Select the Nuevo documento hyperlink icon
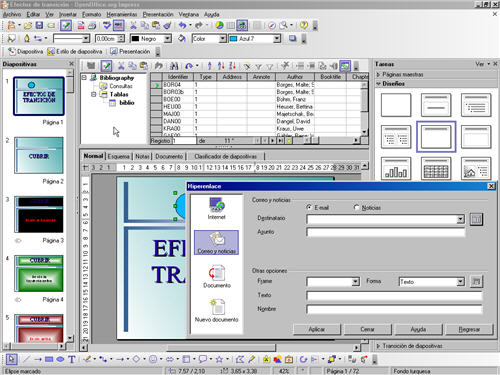The width and height of the screenshot is (500, 375). click(217, 311)
